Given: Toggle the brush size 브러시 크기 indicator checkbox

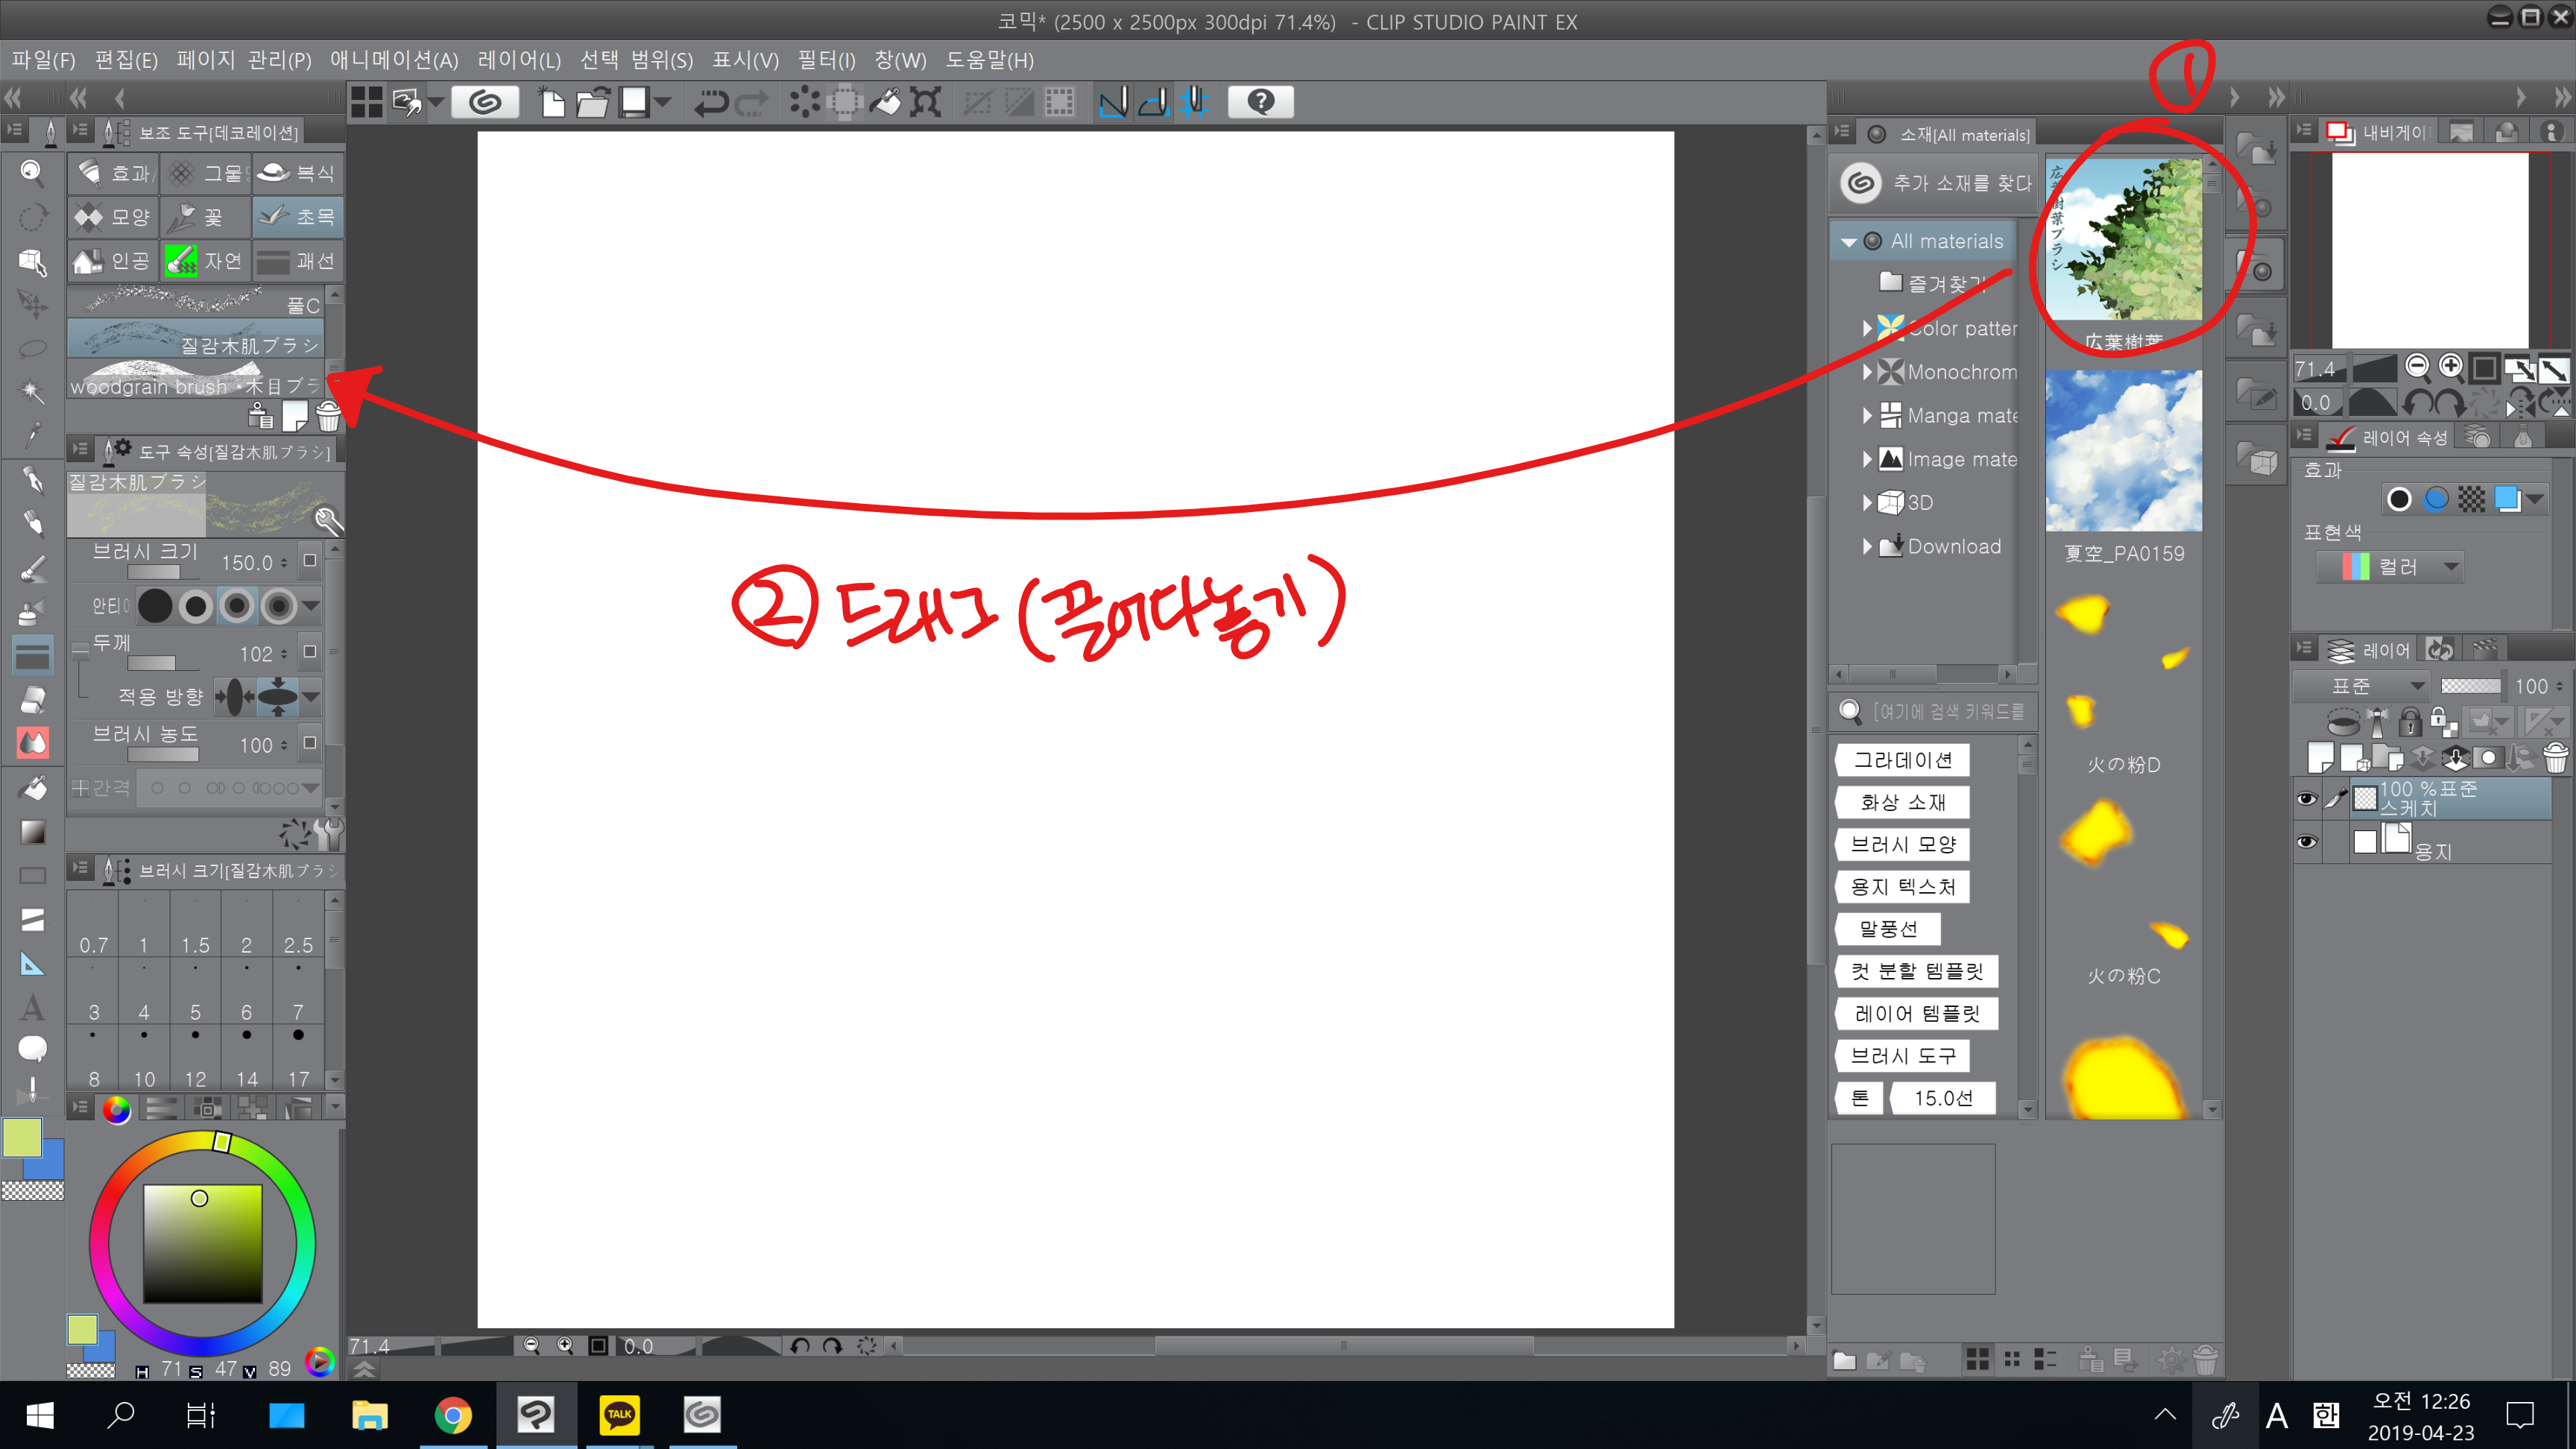Looking at the screenshot, I should click(x=310, y=561).
